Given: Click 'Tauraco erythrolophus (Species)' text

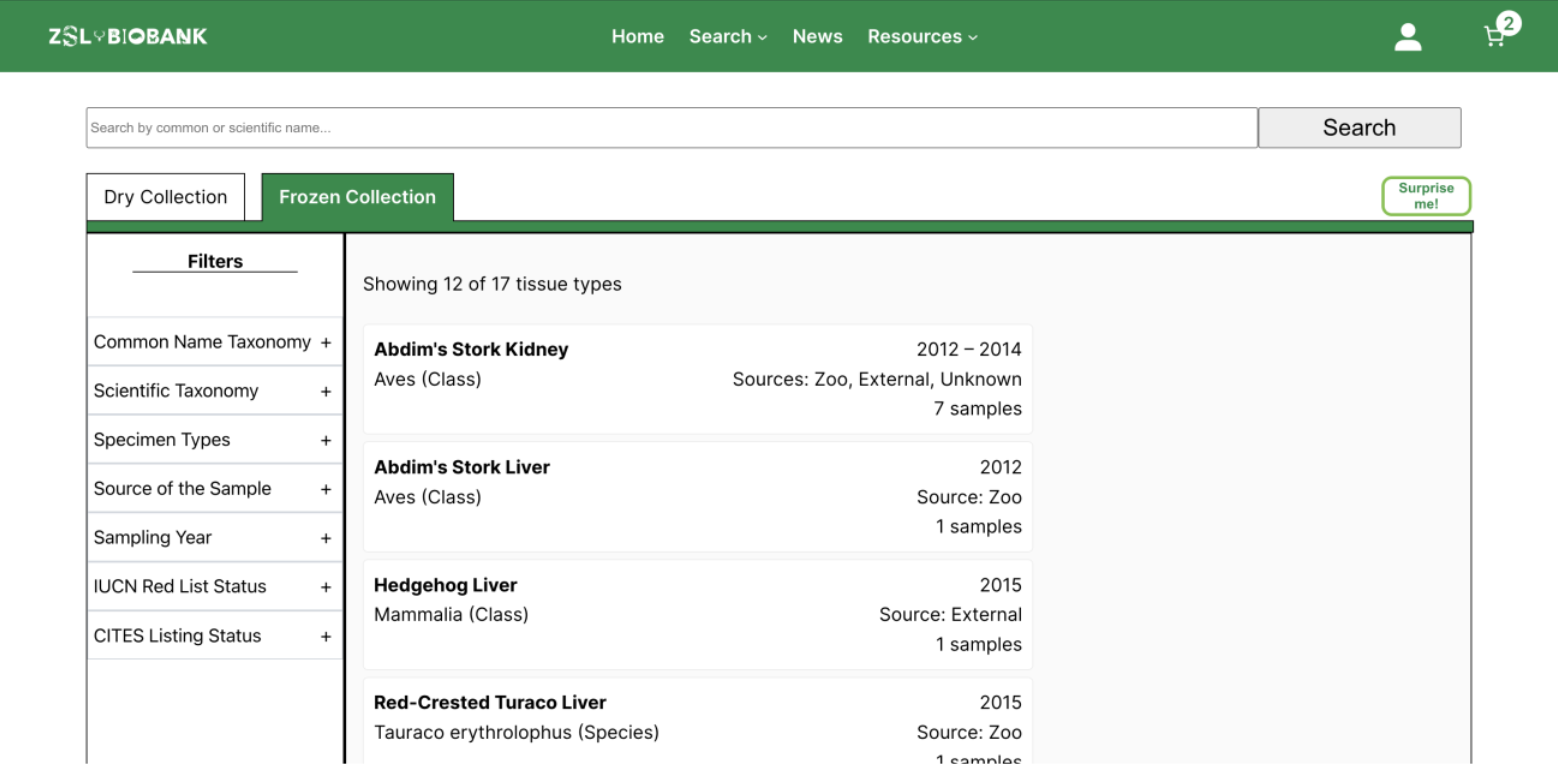Looking at the screenshot, I should [x=516, y=733].
